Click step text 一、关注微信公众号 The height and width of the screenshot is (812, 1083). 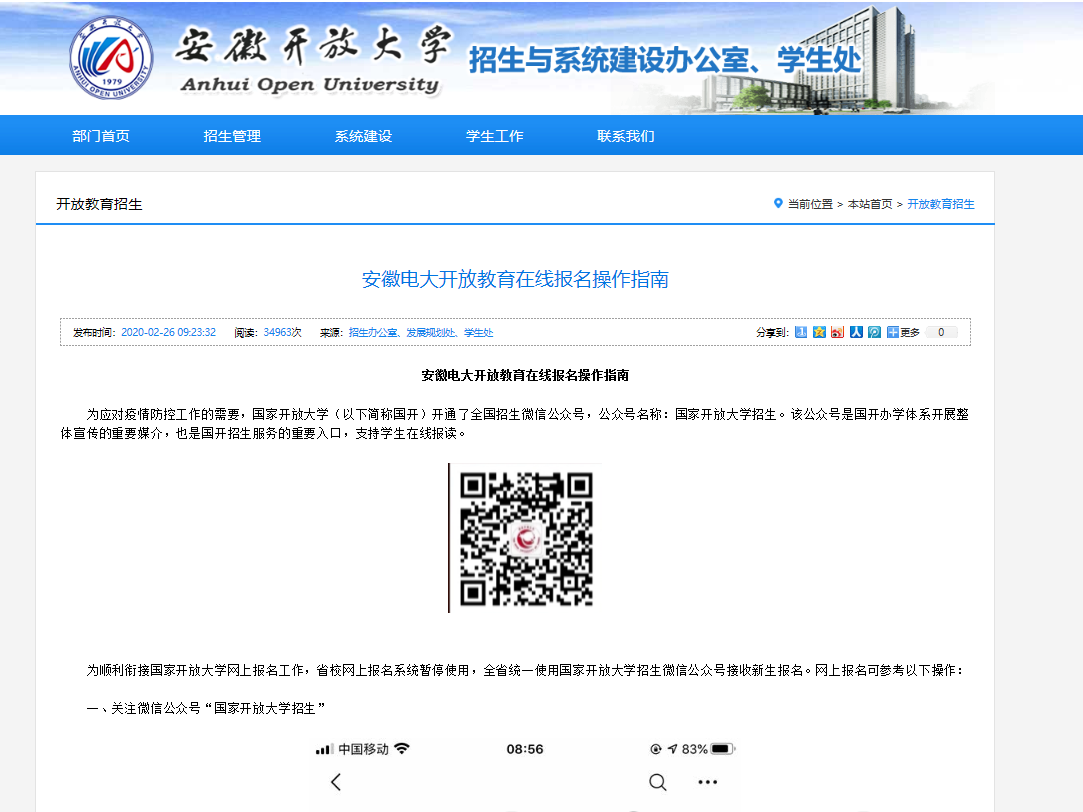[x=206, y=708]
